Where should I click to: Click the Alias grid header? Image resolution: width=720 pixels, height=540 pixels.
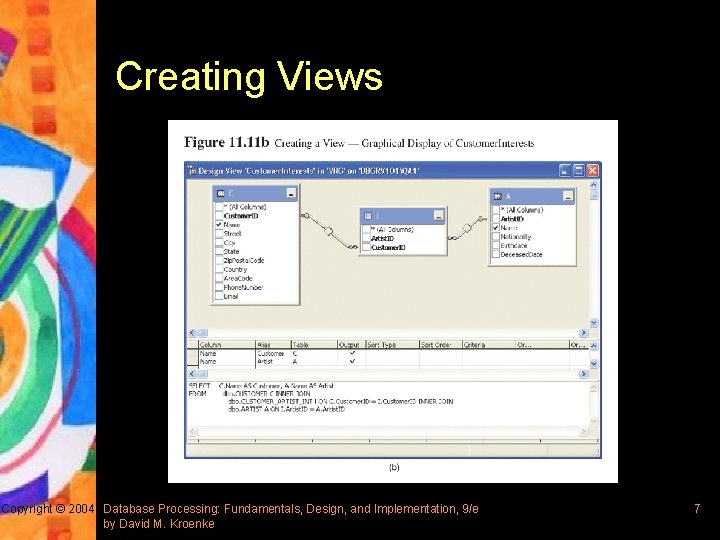click(273, 345)
